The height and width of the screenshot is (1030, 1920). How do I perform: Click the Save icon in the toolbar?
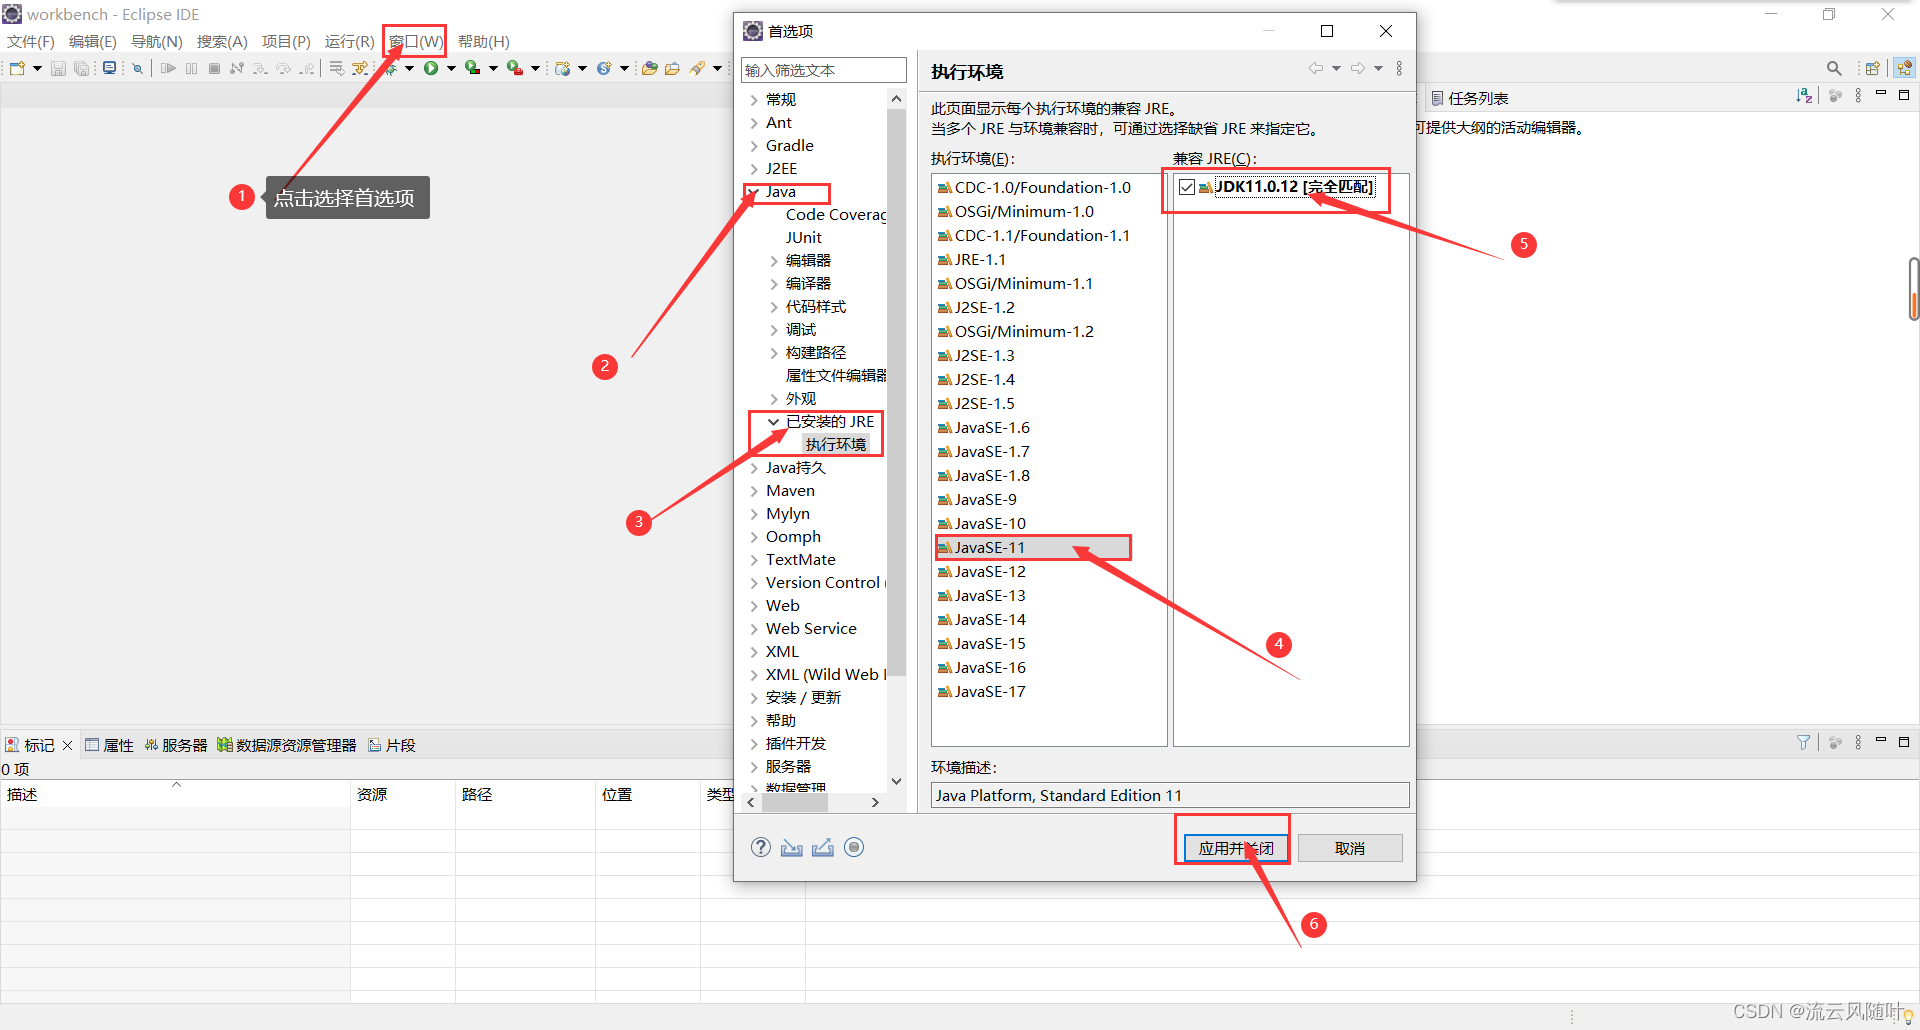coord(58,68)
